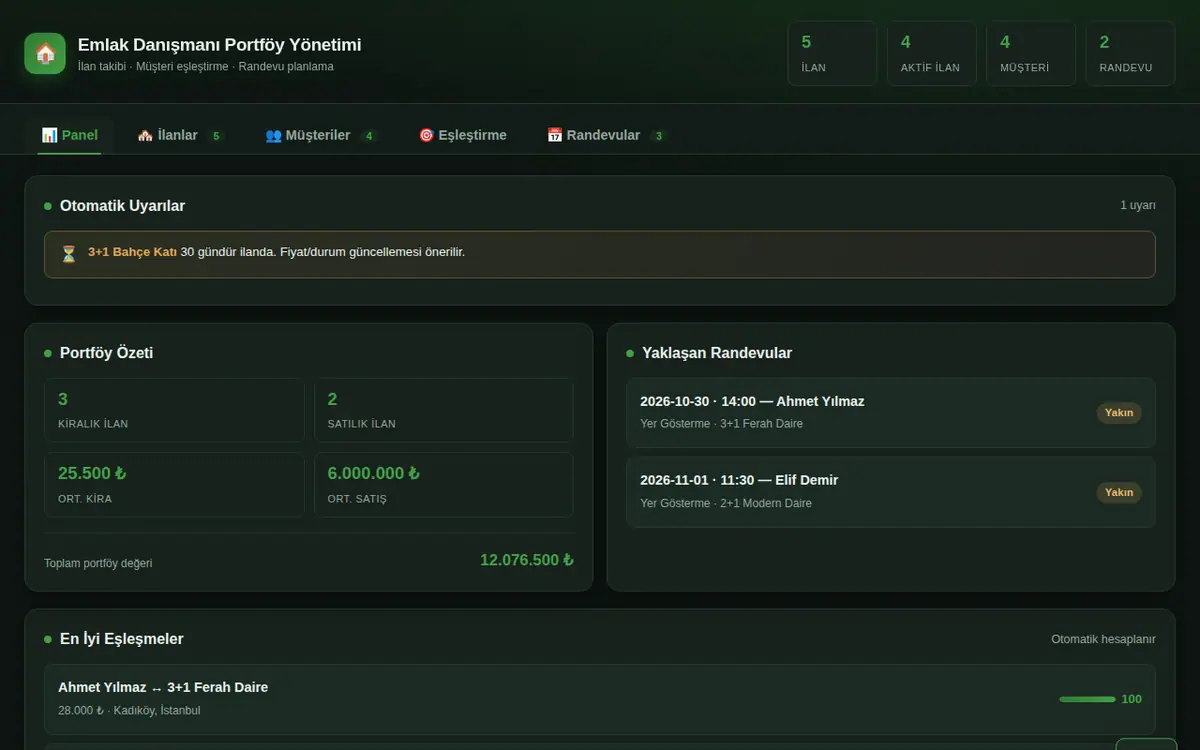Click the 'Otomatik hesaplanır' label

pos(1103,639)
